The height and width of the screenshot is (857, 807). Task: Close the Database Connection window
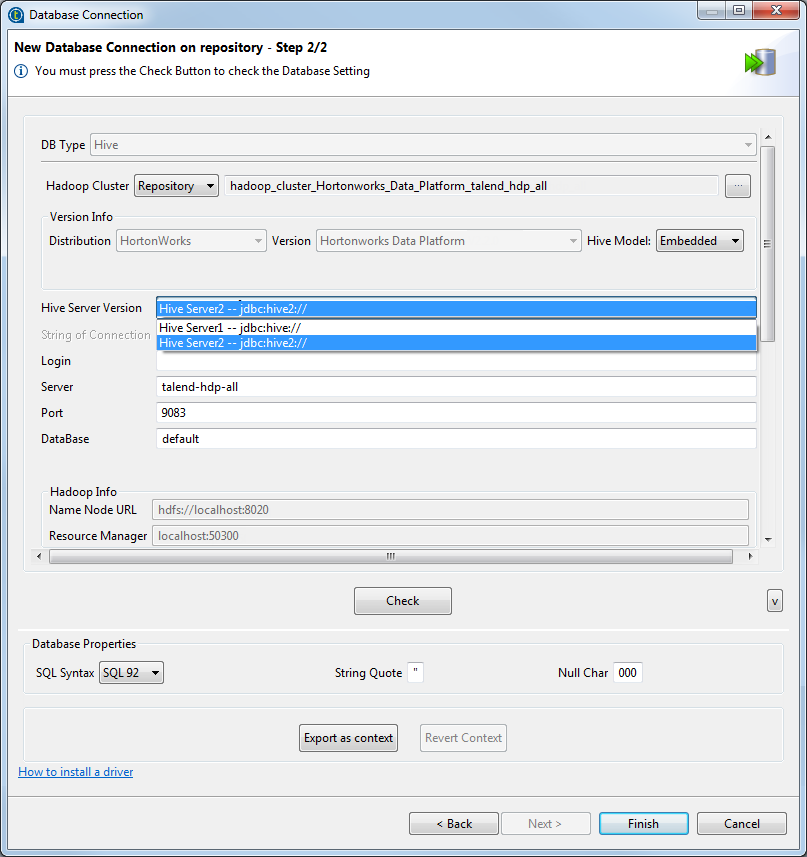(x=776, y=11)
